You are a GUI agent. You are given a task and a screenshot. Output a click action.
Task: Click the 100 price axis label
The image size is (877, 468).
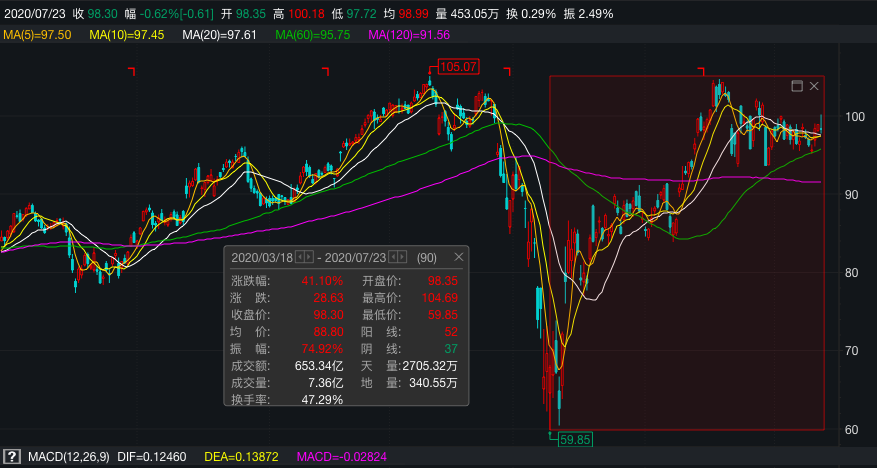pos(855,117)
